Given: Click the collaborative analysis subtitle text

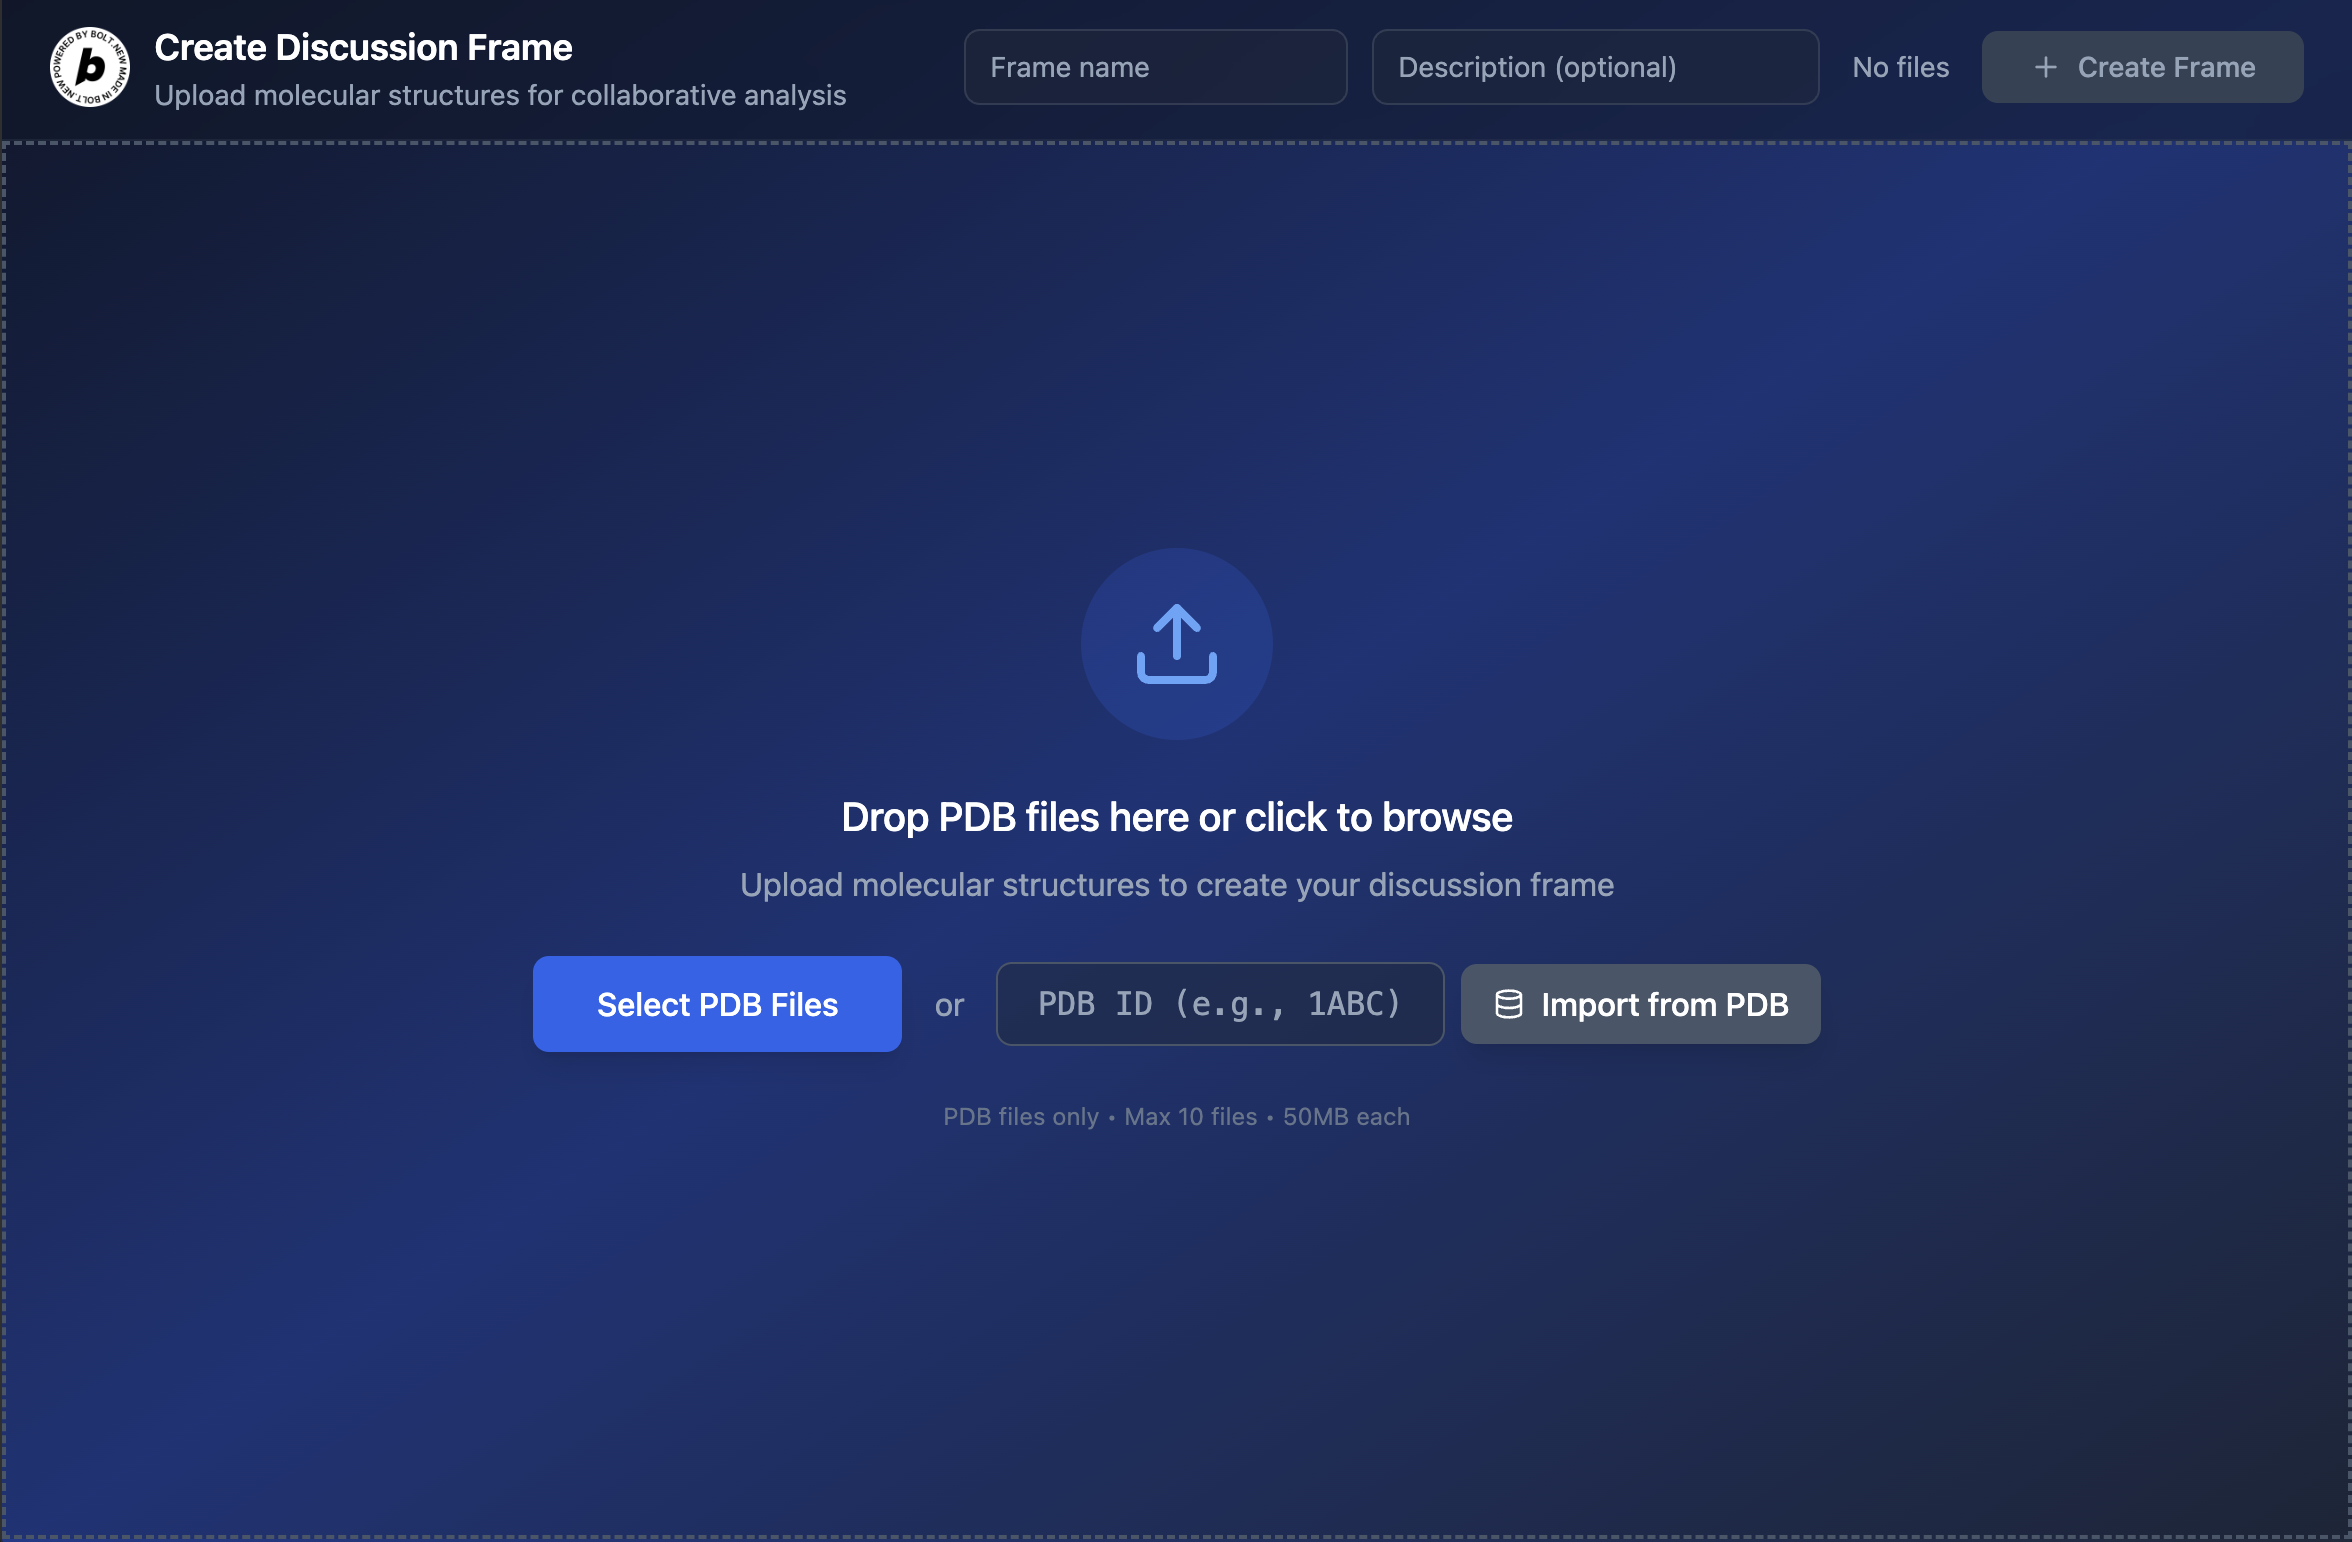Looking at the screenshot, I should click(500, 95).
